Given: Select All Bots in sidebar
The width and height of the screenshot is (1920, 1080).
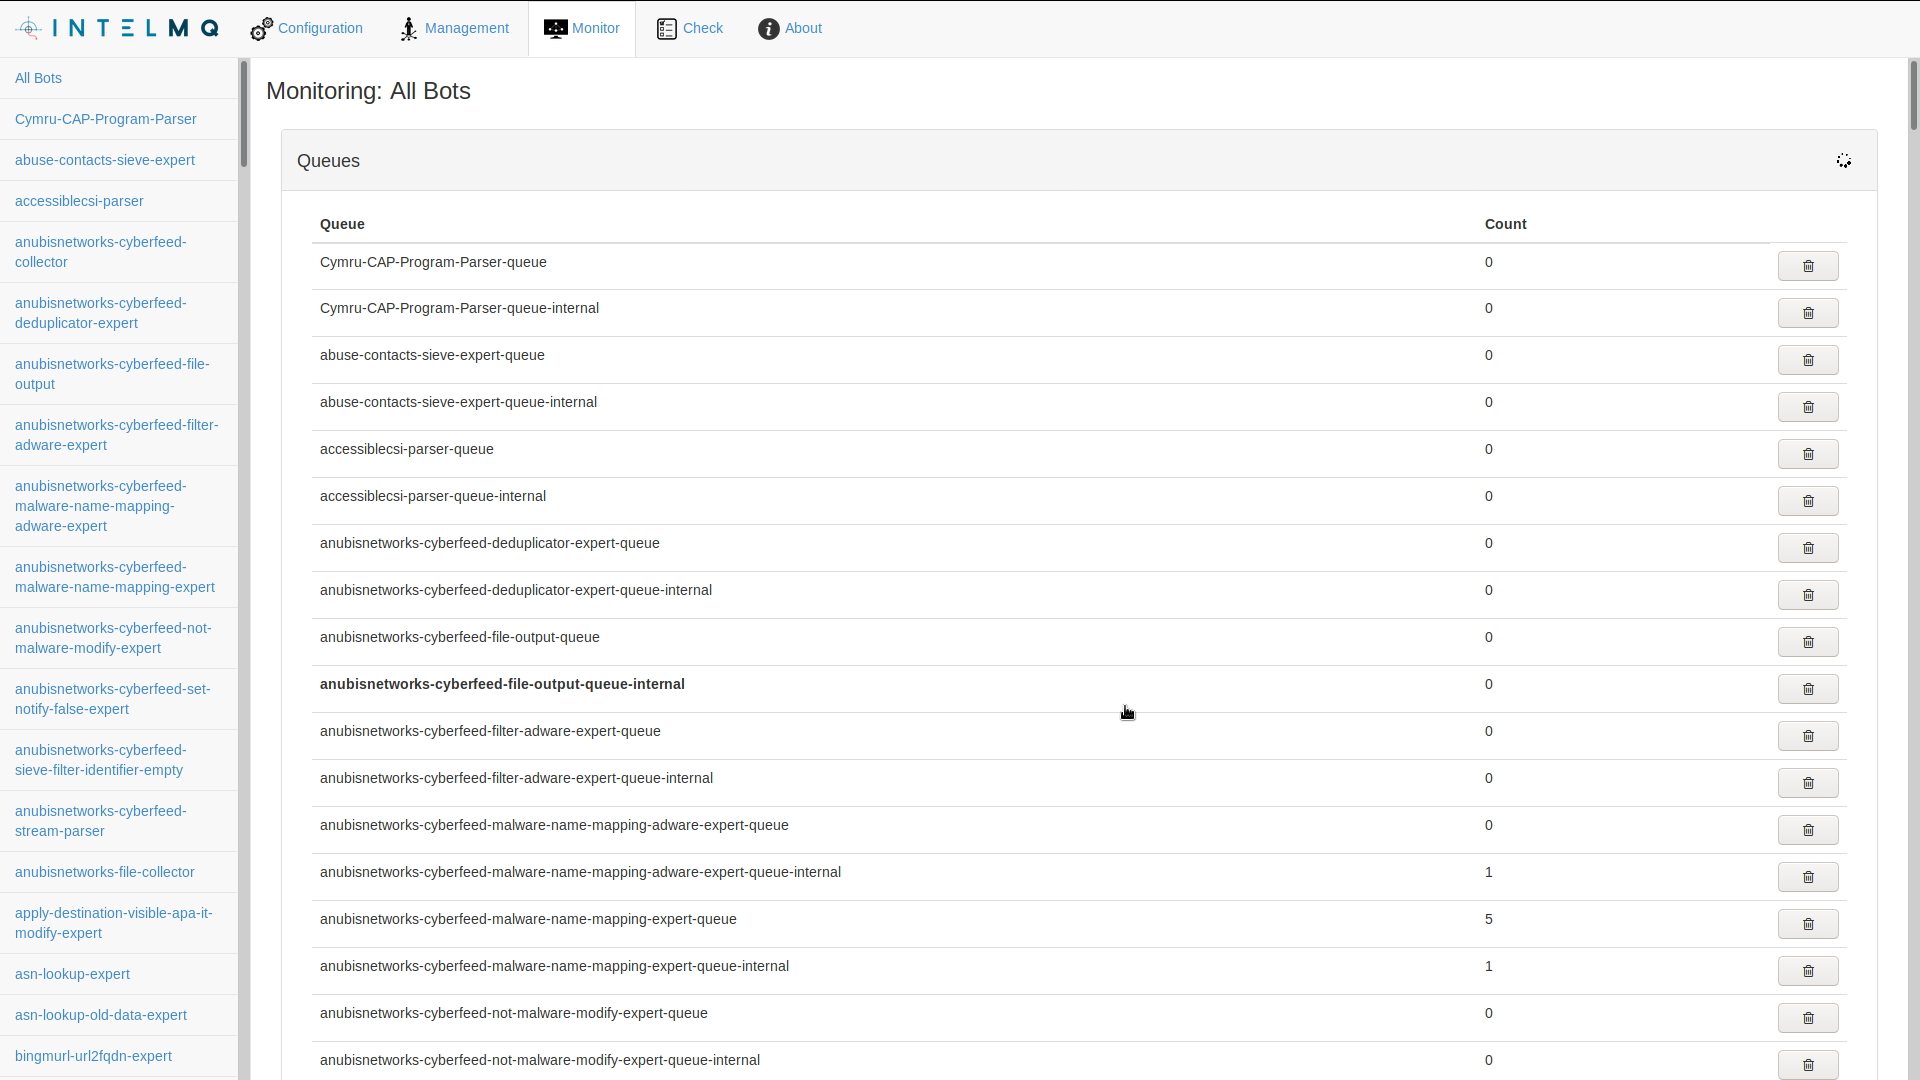Looking at the screenshot, I should 38,78.
